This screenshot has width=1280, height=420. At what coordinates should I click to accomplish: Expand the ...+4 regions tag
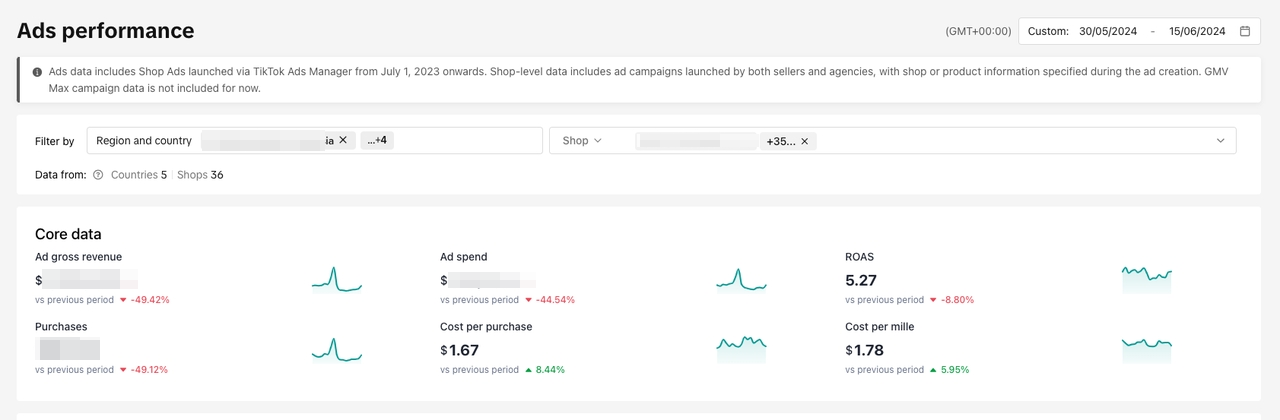coord(377,141)
